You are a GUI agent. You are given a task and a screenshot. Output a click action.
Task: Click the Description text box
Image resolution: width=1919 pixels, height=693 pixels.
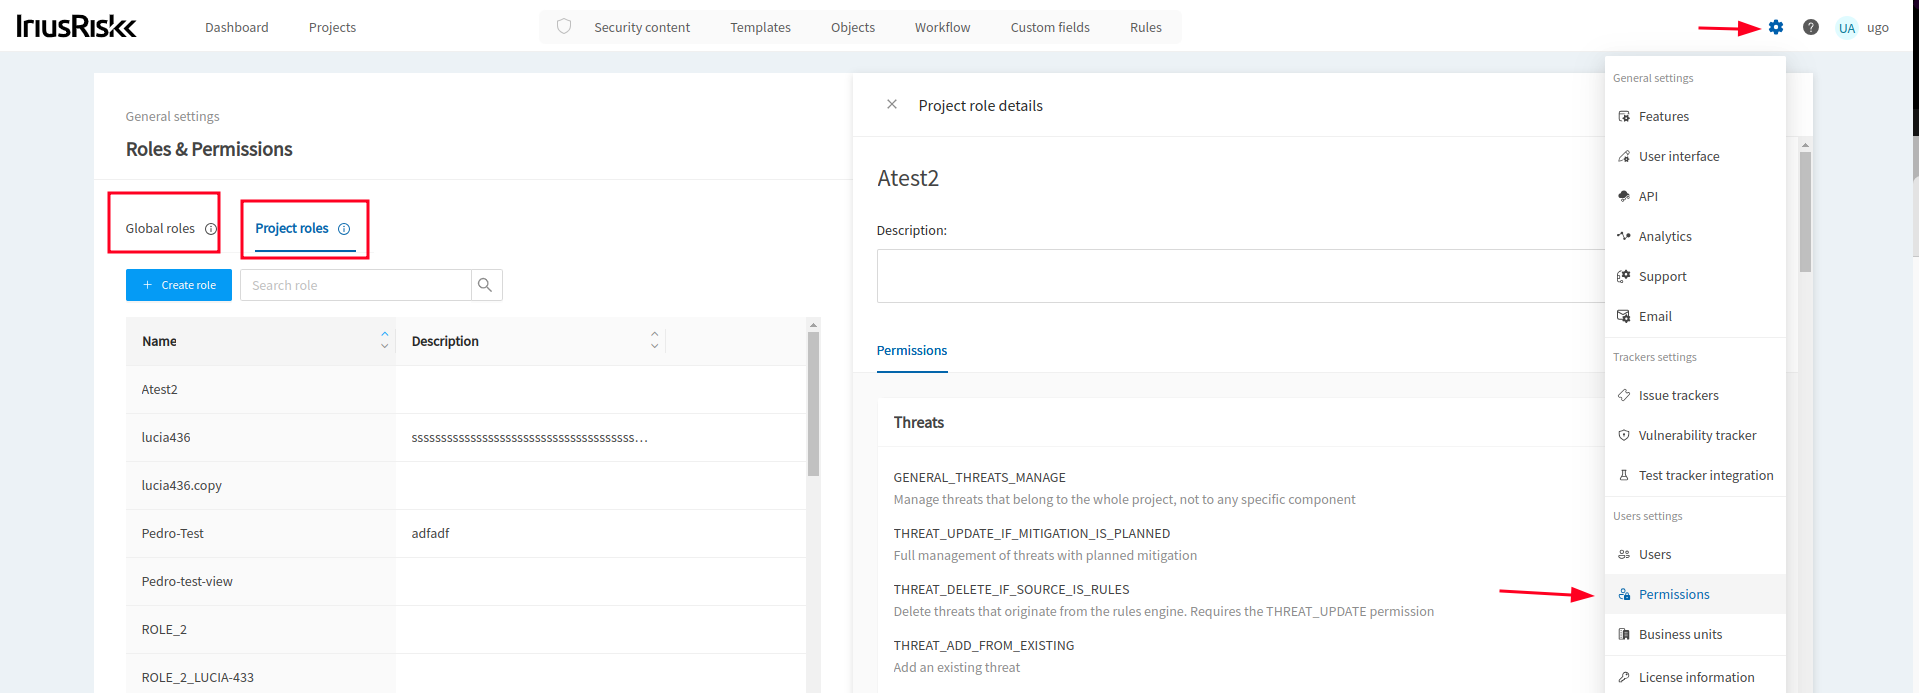(x=1240, y=276)
